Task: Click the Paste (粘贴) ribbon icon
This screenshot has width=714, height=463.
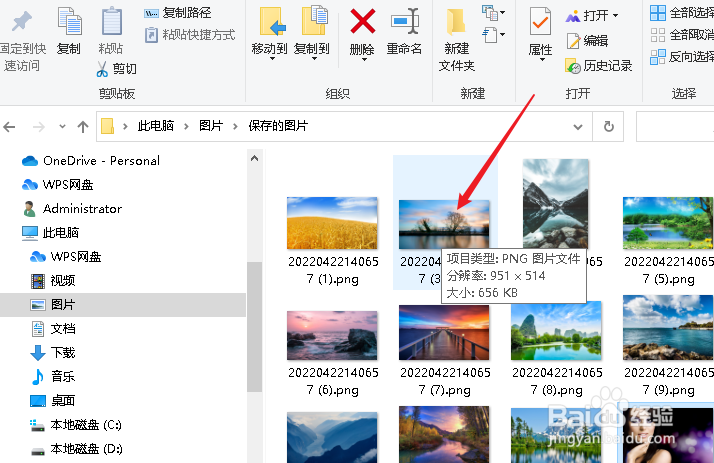Action: (x=111, y=22)
